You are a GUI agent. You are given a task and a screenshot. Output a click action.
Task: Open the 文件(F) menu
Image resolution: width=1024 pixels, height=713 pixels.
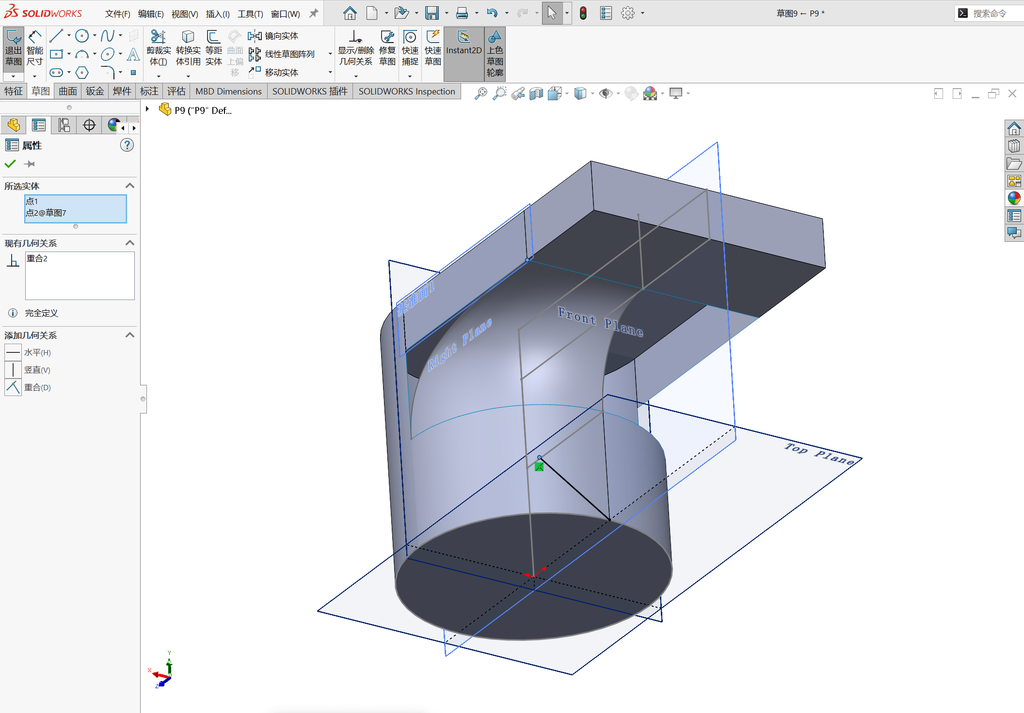coord(118,14)
